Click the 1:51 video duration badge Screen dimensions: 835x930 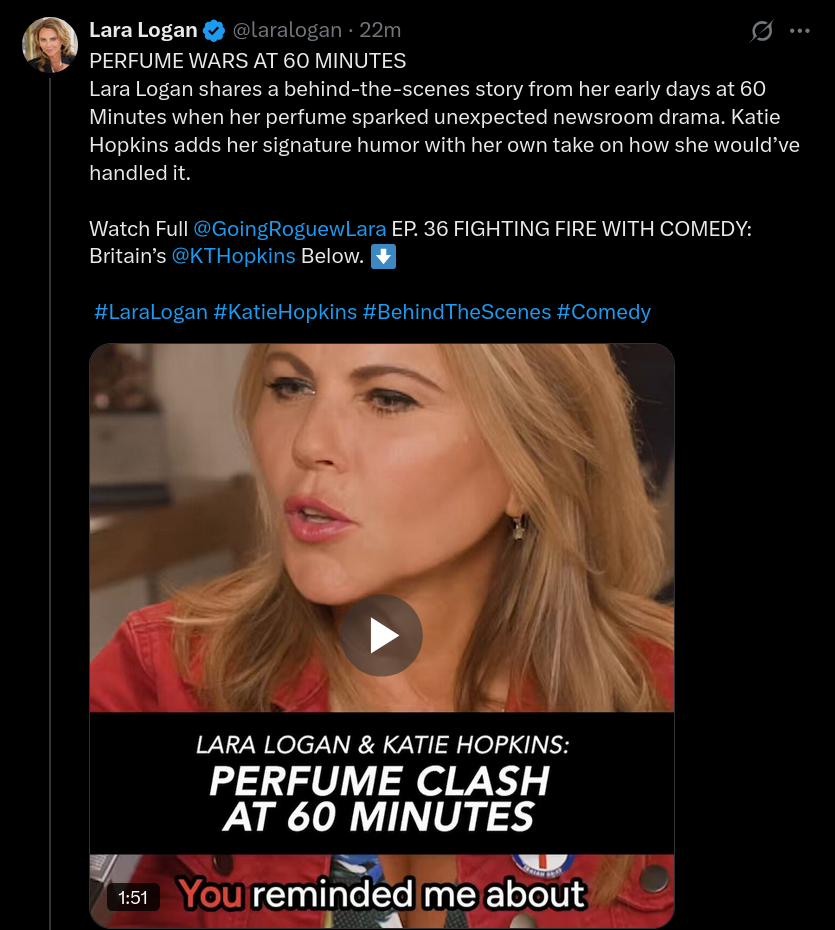(x=133, y=897)
